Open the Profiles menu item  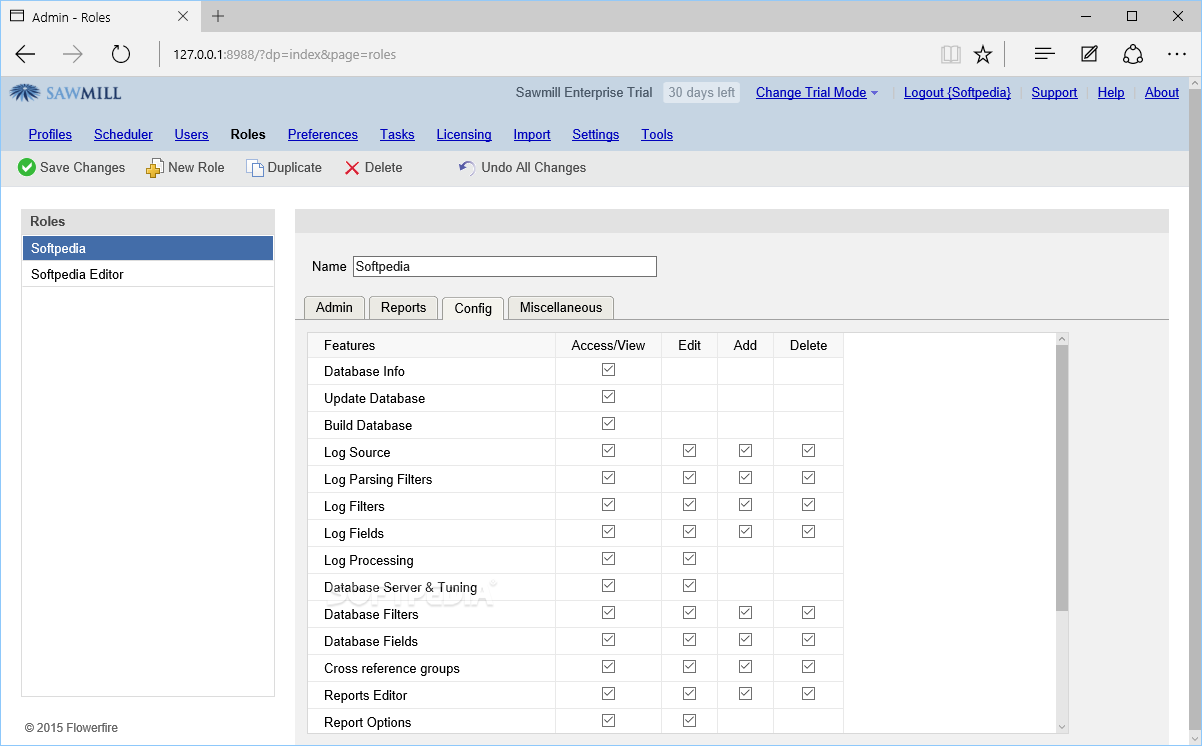pyautogui.click(x=50, y=135)
